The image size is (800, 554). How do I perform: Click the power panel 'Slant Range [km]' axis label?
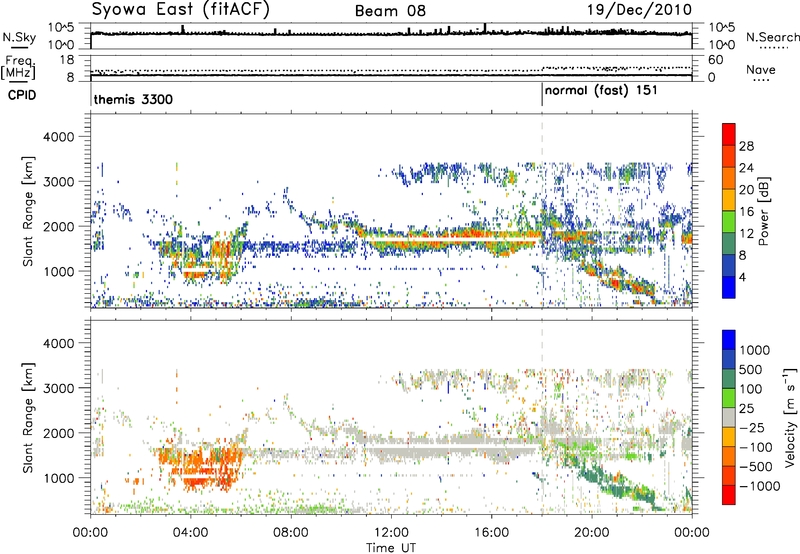(x=28, y=211)
